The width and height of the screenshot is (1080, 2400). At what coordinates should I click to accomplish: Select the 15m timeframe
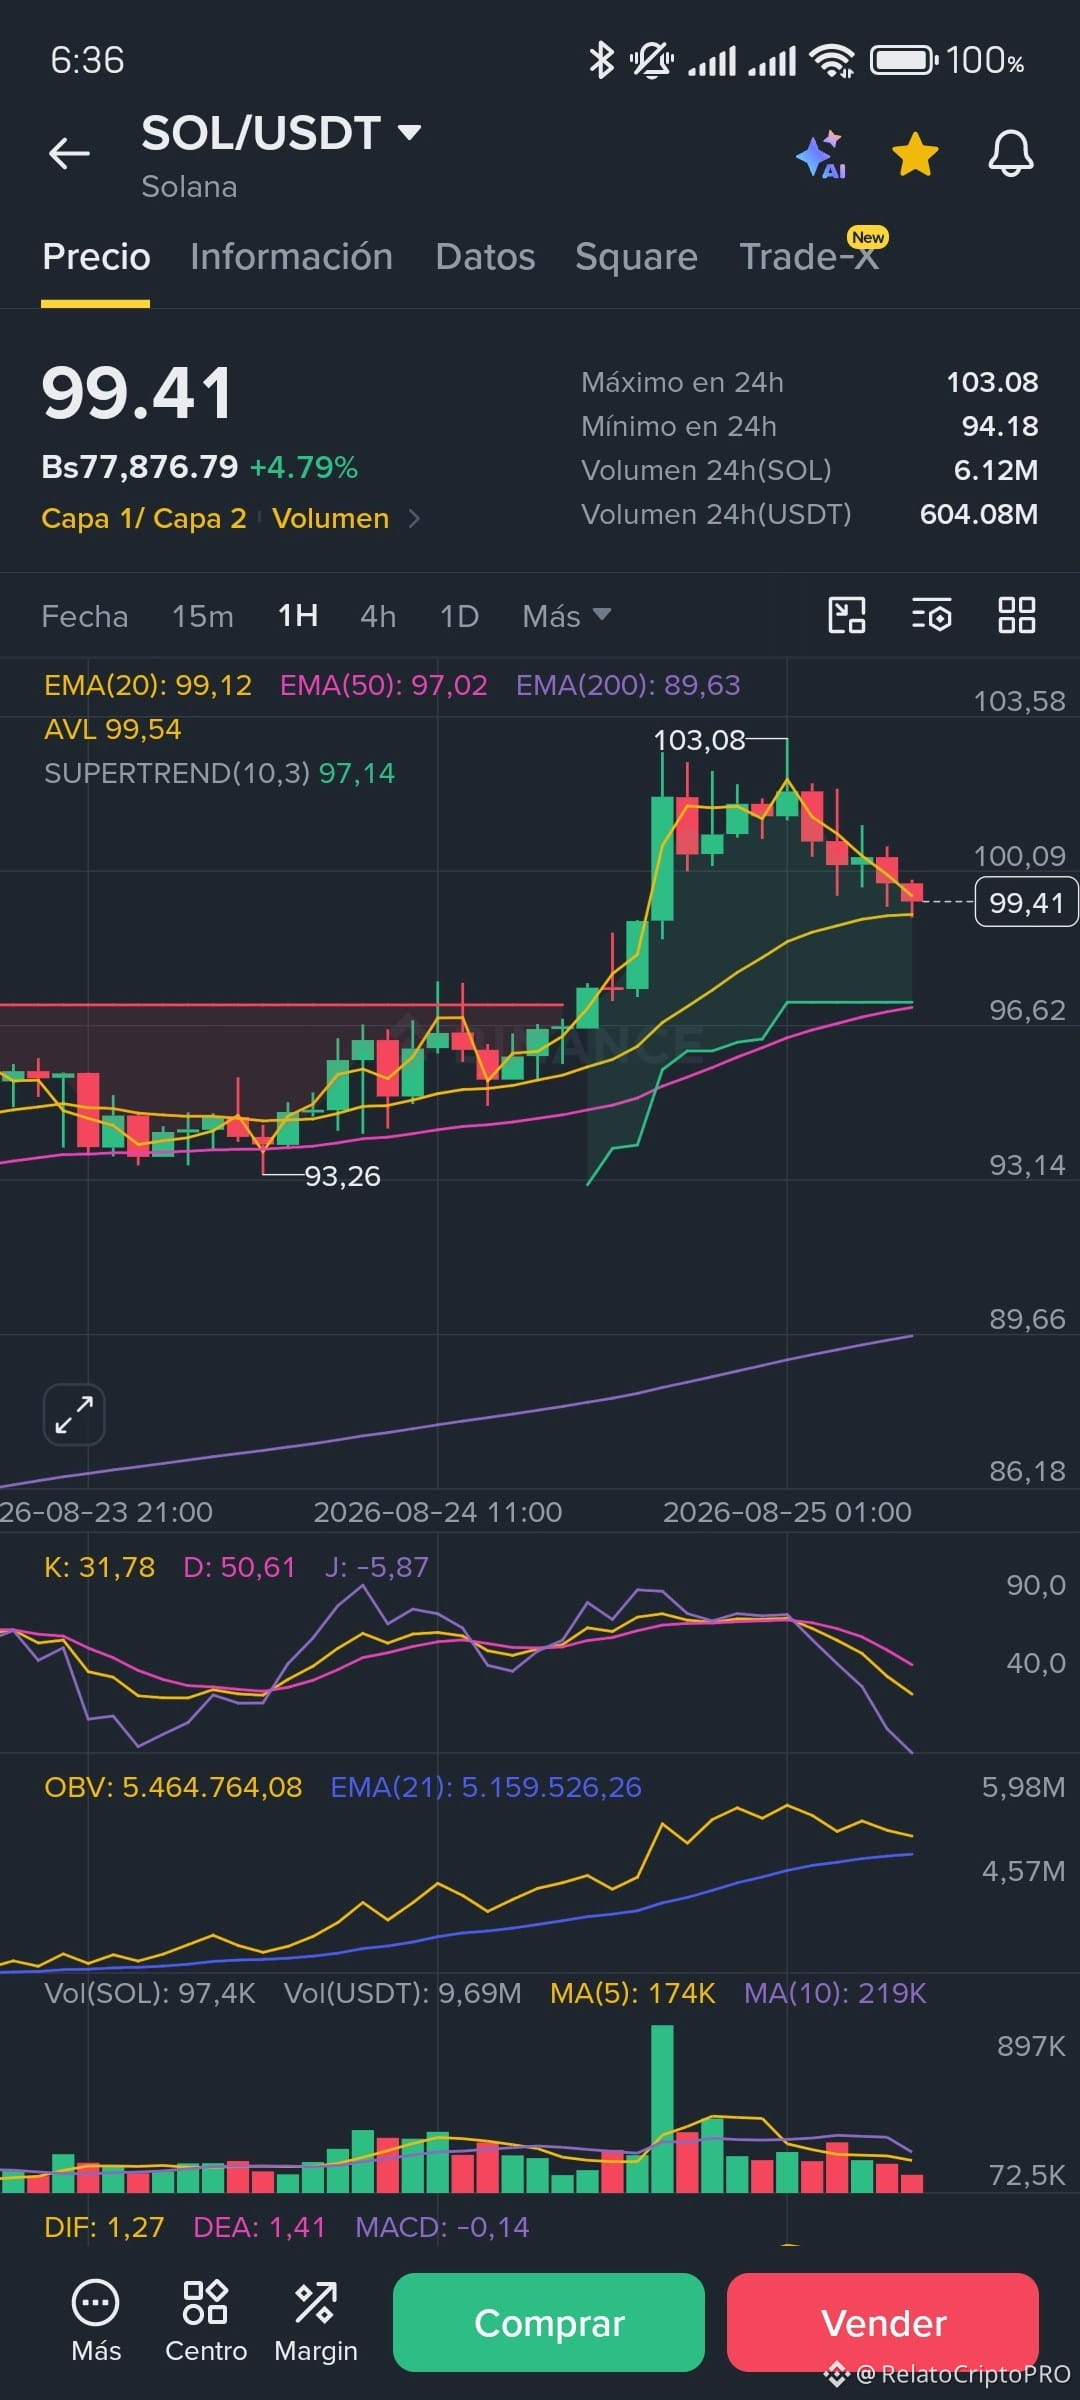(x=203, y=616)
